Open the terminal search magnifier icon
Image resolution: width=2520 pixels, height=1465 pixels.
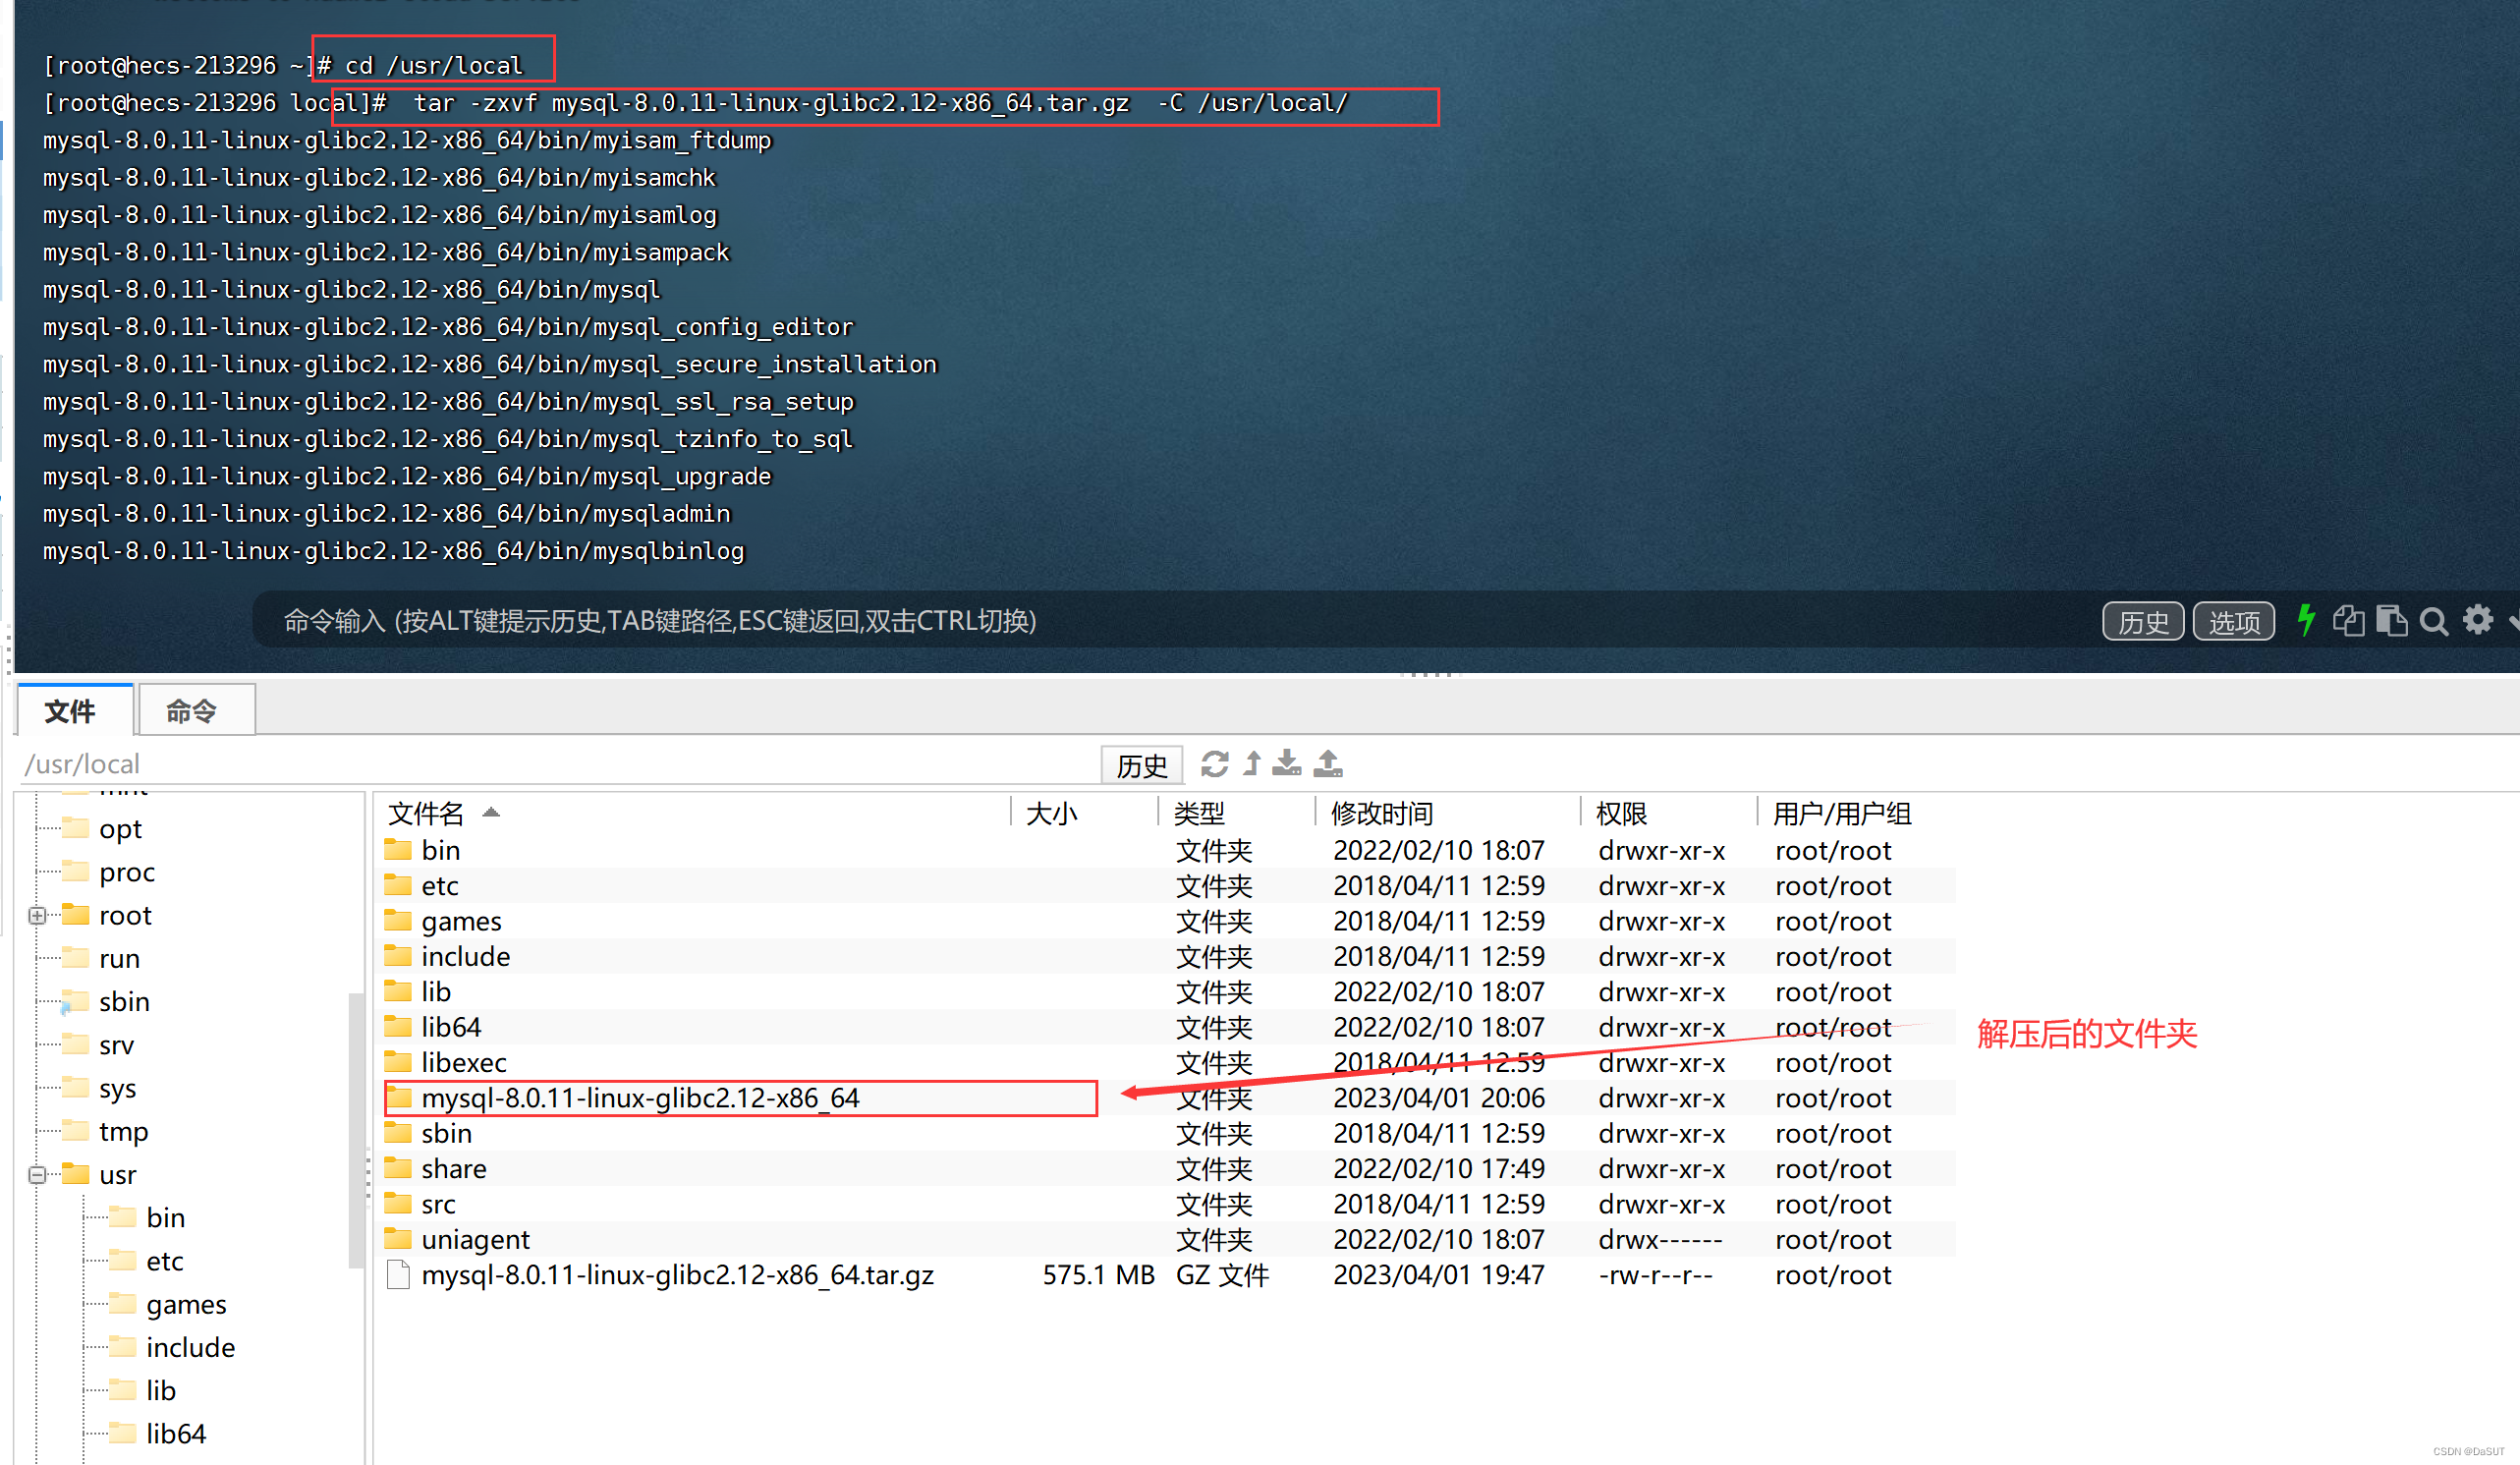pyautogui.click(x=2434, y=622)
